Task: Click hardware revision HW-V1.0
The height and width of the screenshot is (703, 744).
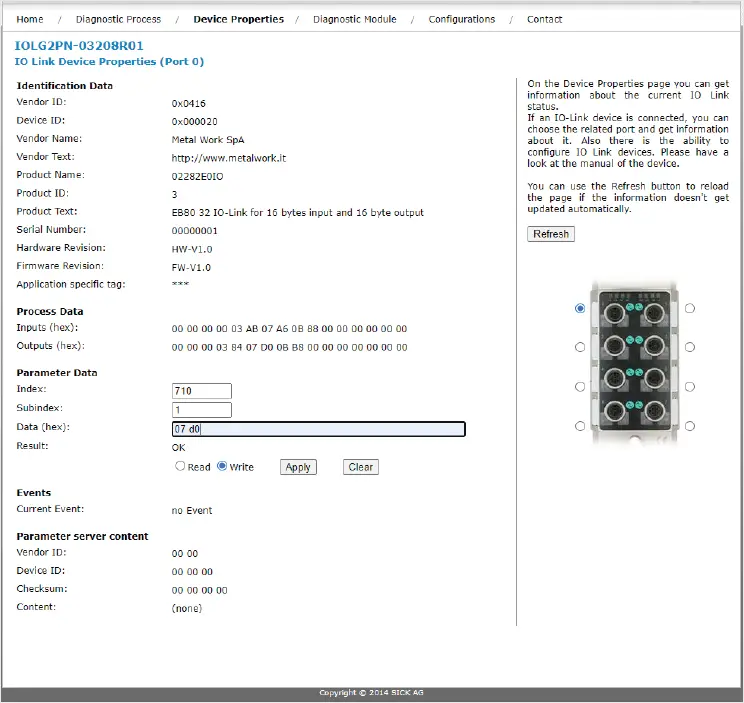Action: (192, 250)
